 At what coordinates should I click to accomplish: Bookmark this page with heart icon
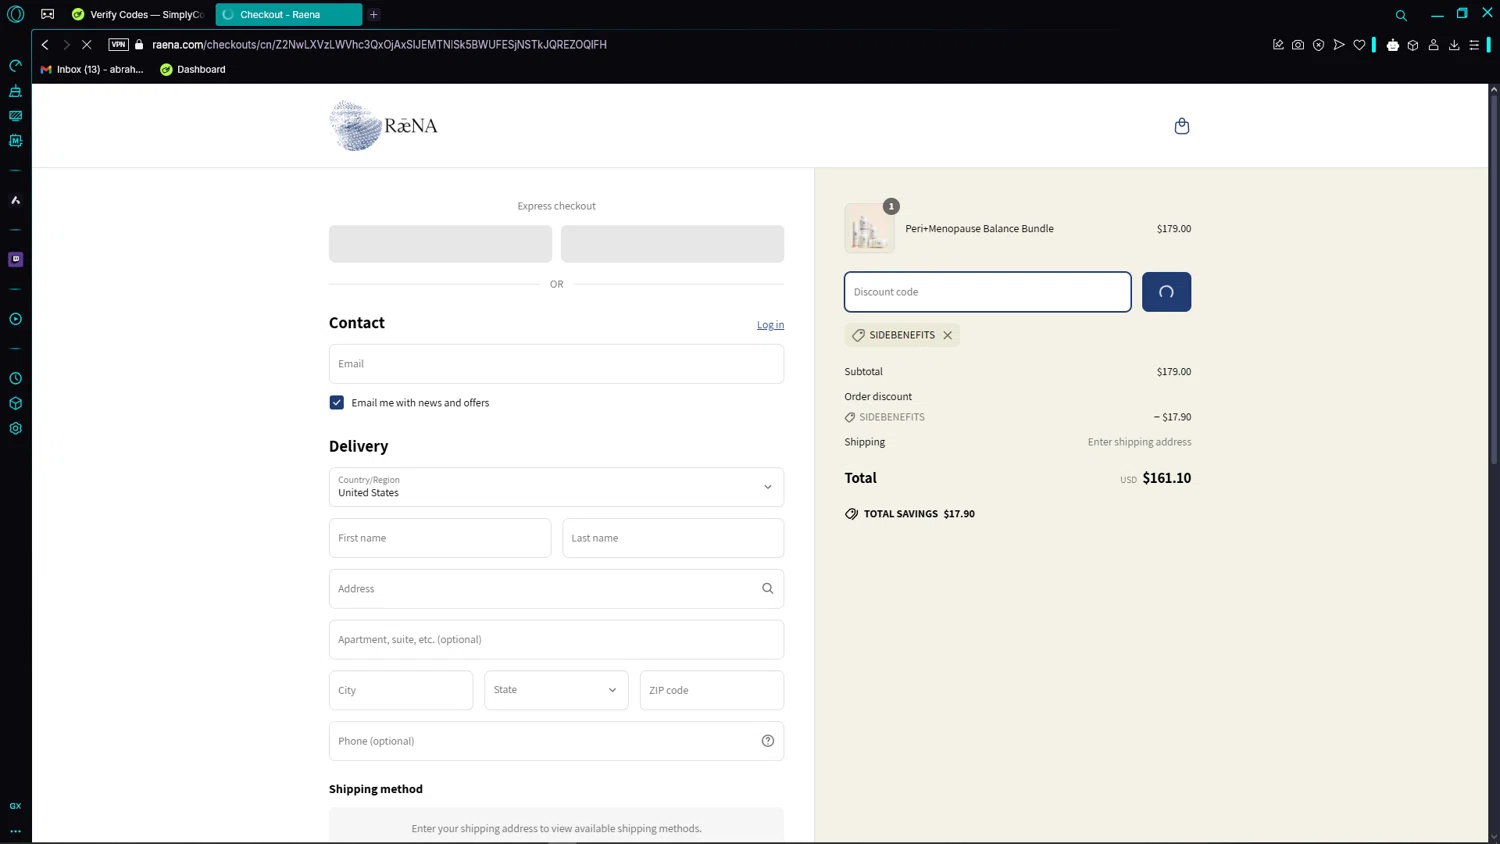click(1359, 45)
